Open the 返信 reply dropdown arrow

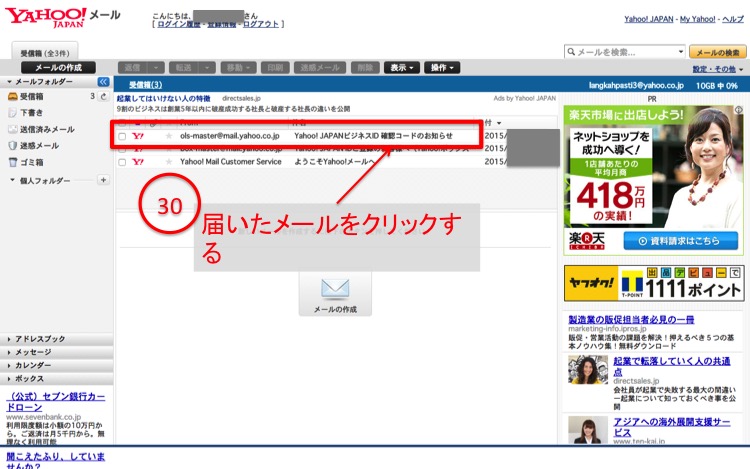click(x=156, y=68)
